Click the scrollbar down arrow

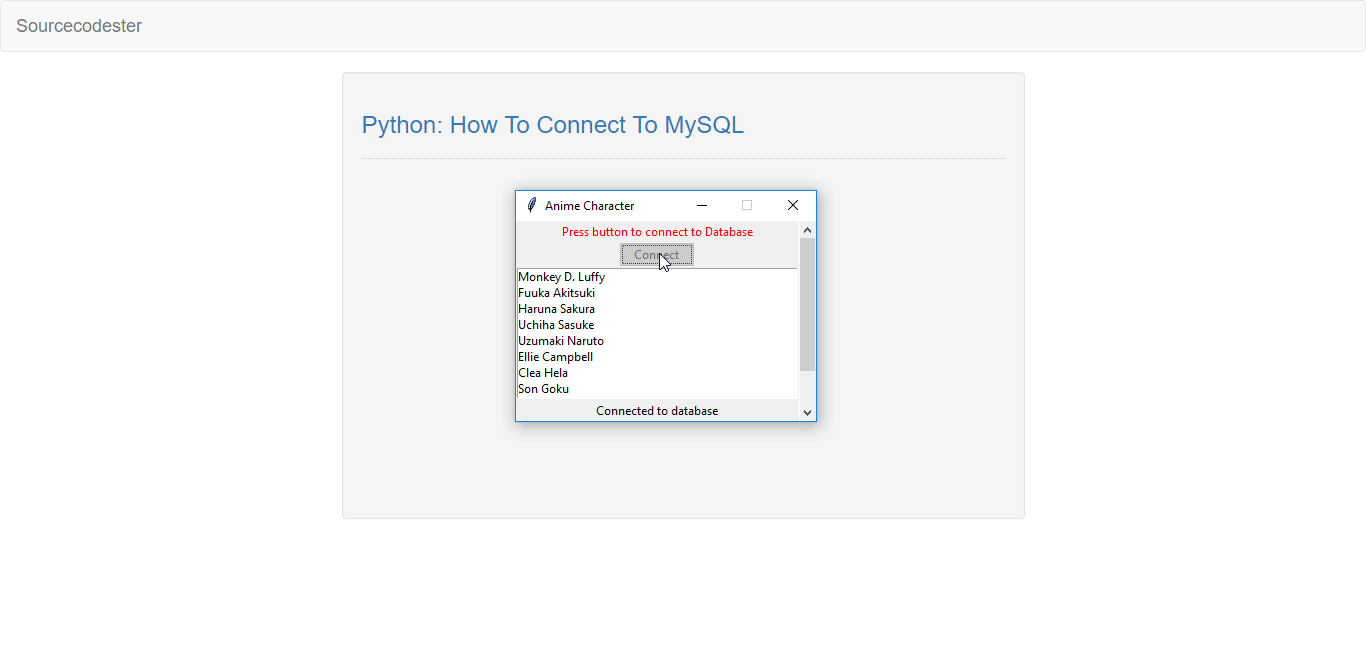tap(808, 412)
